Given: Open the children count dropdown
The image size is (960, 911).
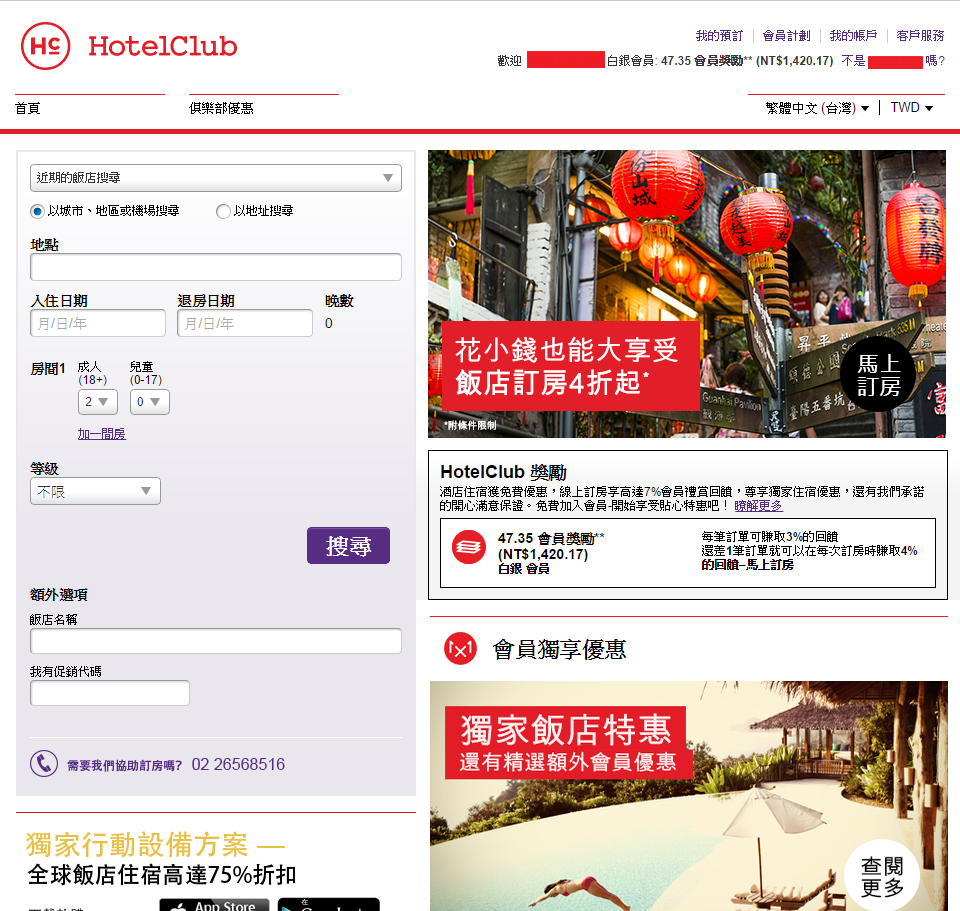Looking at the screenshot, I should [149, 402].
